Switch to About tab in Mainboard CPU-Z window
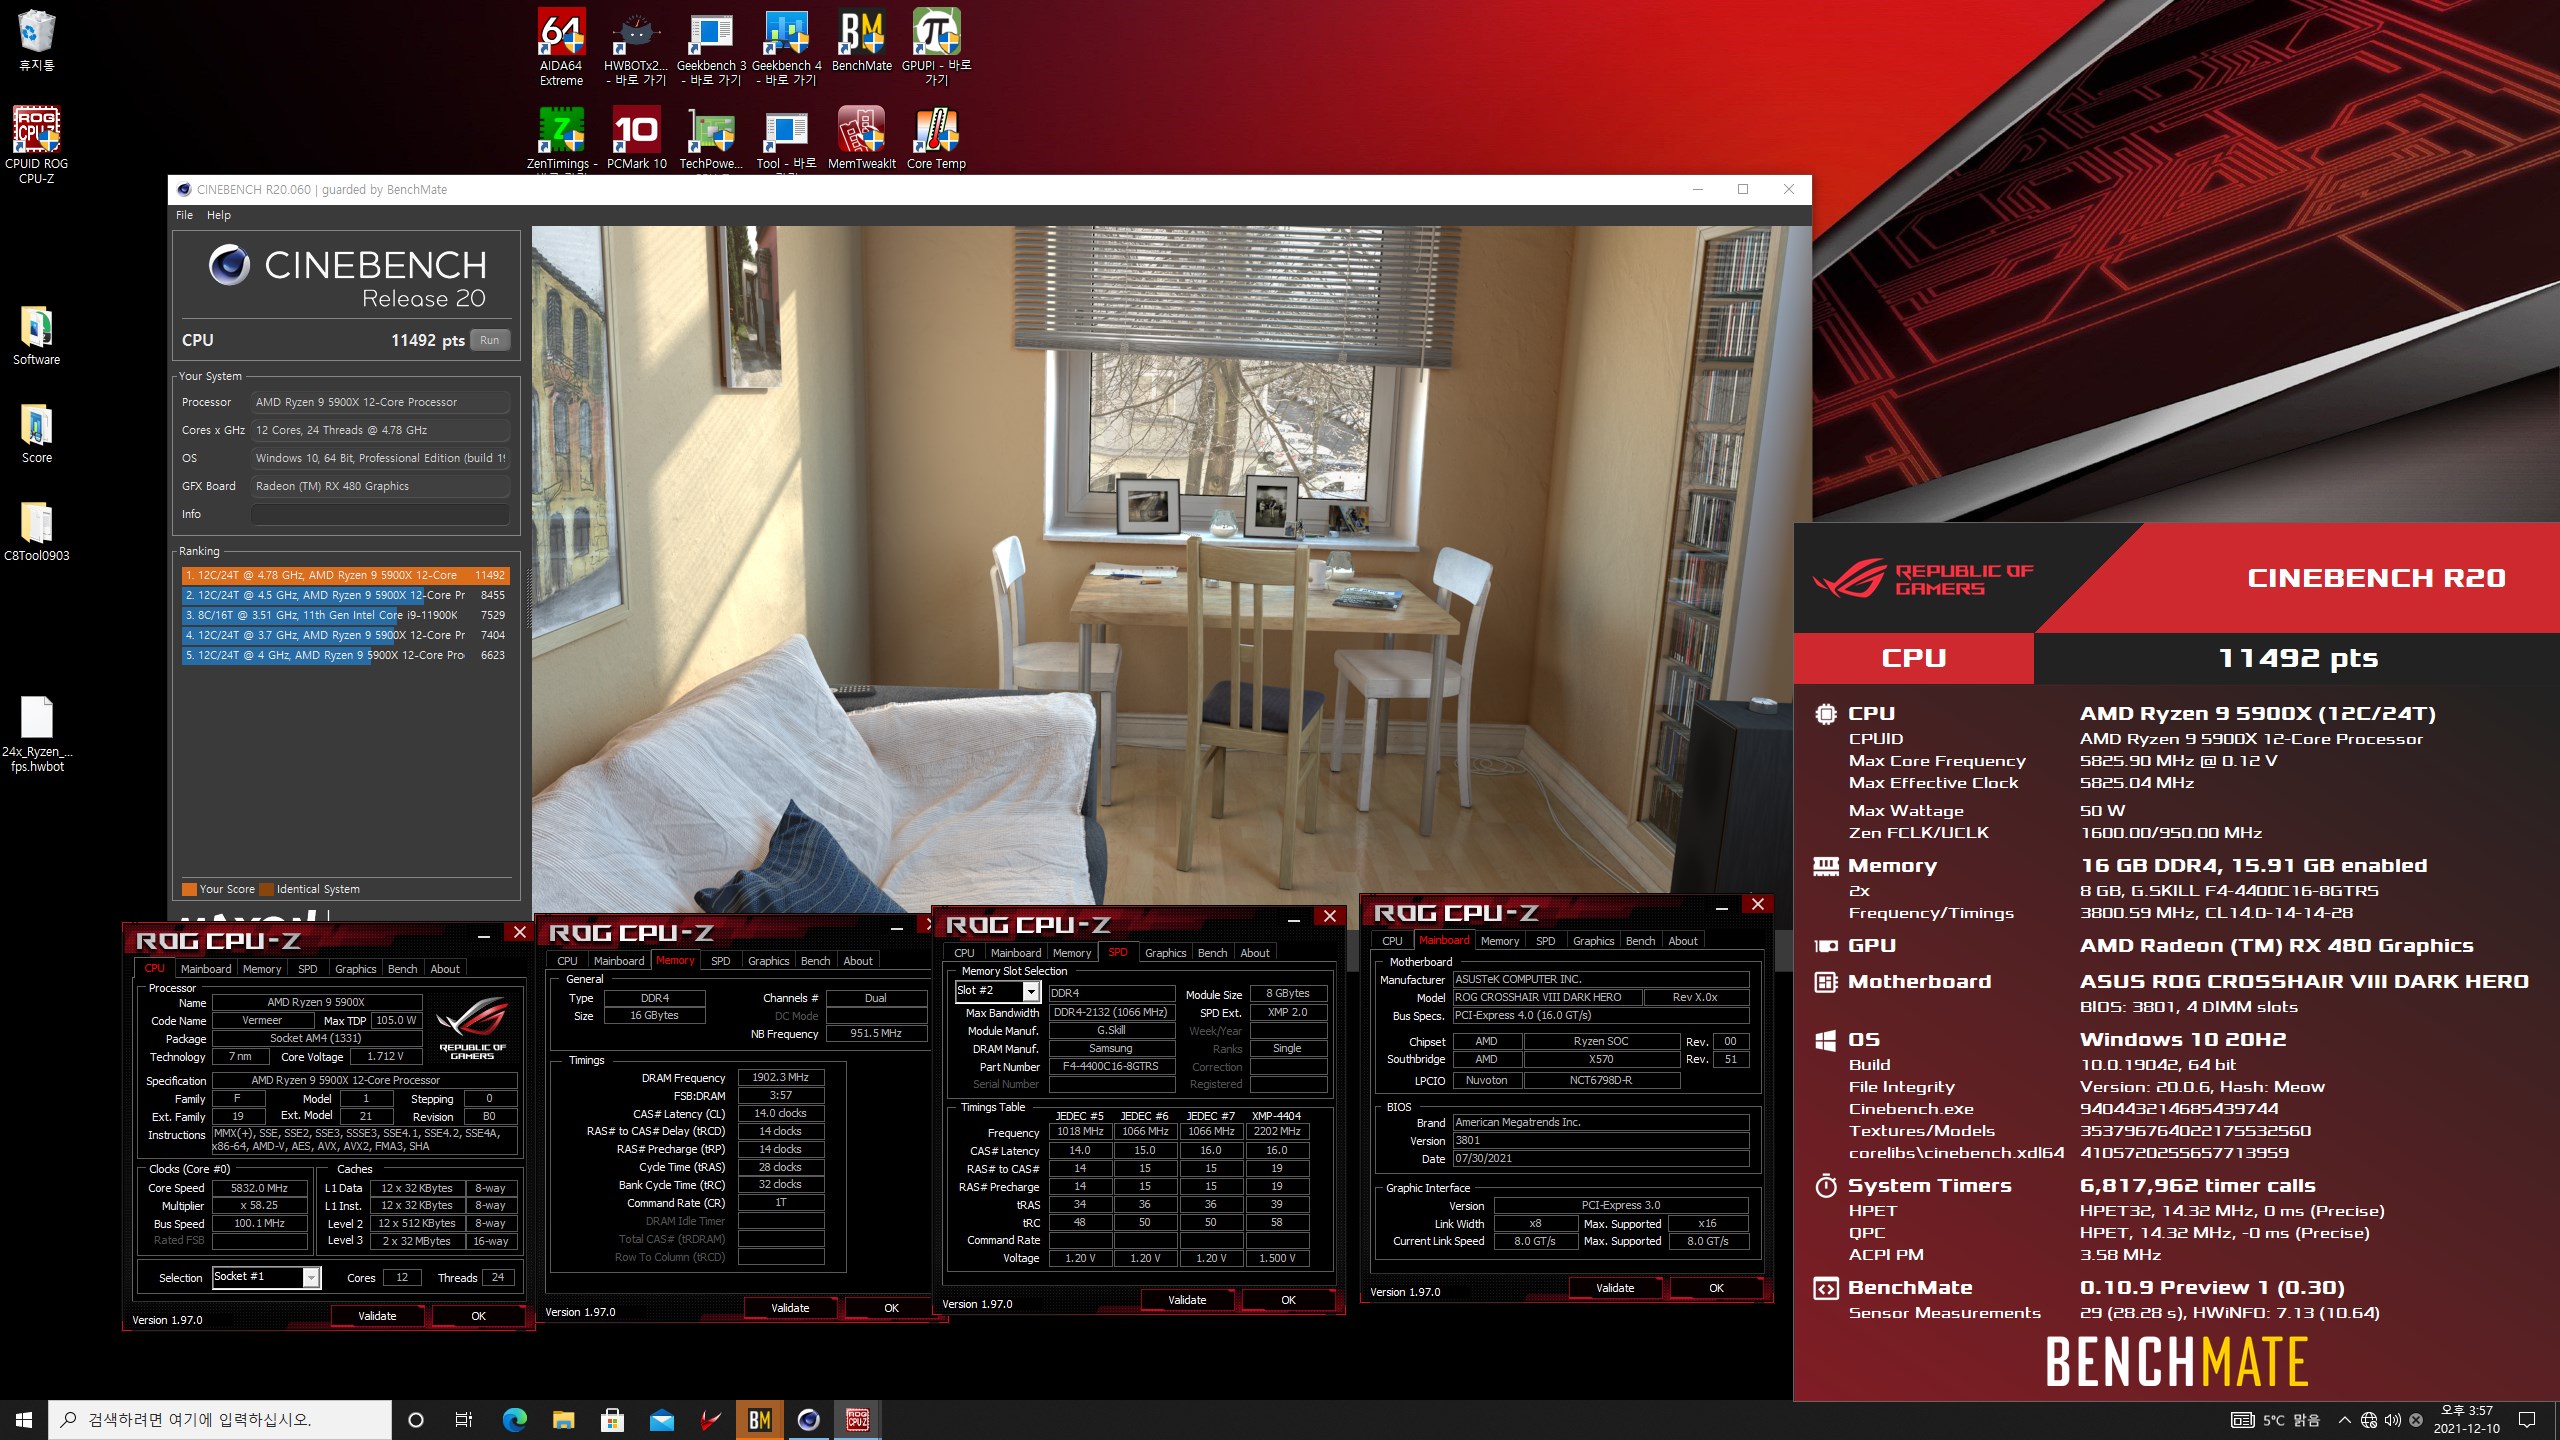2560x1440 pixels. click(x=1683, y=941)
